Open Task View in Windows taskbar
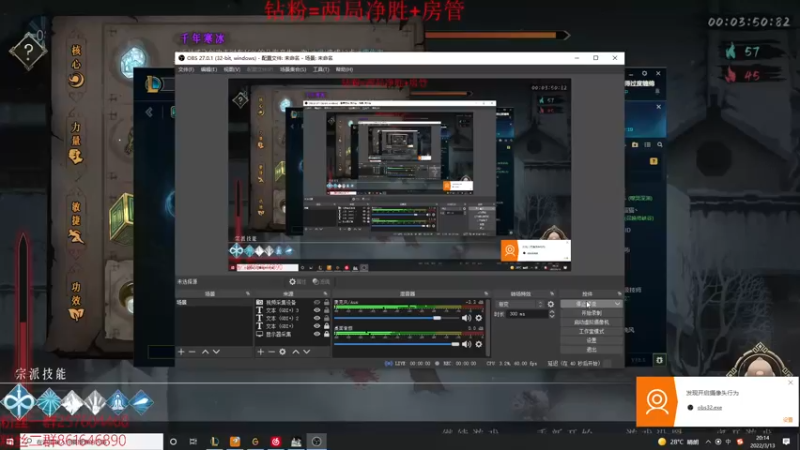Viewport: 800px width, 450px height. coord(193,441)
